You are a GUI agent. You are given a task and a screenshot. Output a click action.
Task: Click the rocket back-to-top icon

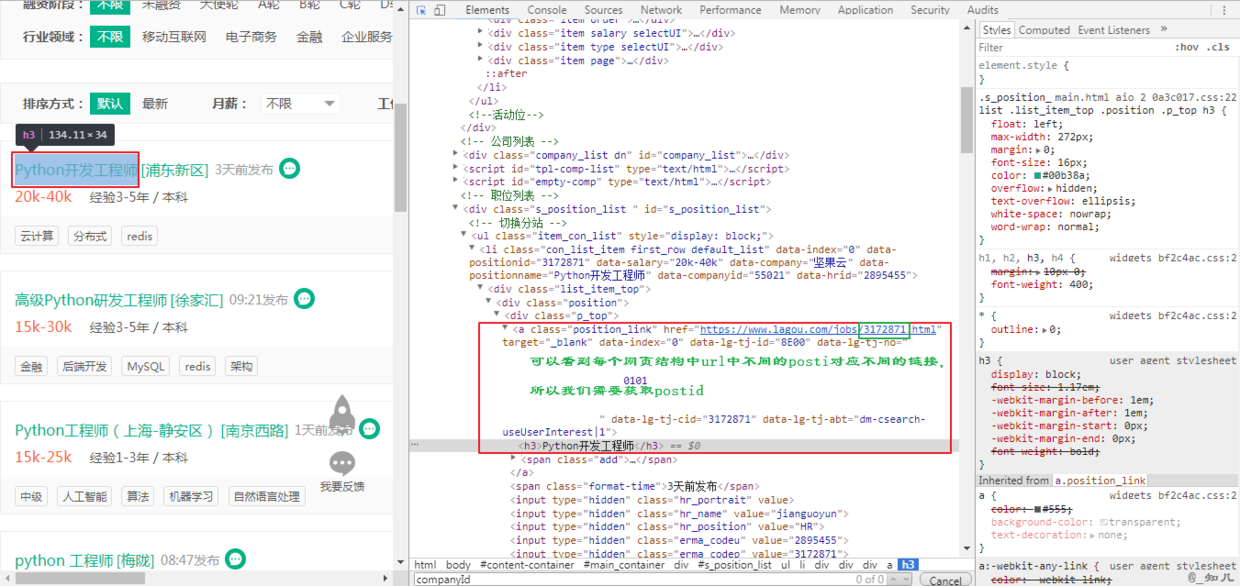(x=342, y=414)
